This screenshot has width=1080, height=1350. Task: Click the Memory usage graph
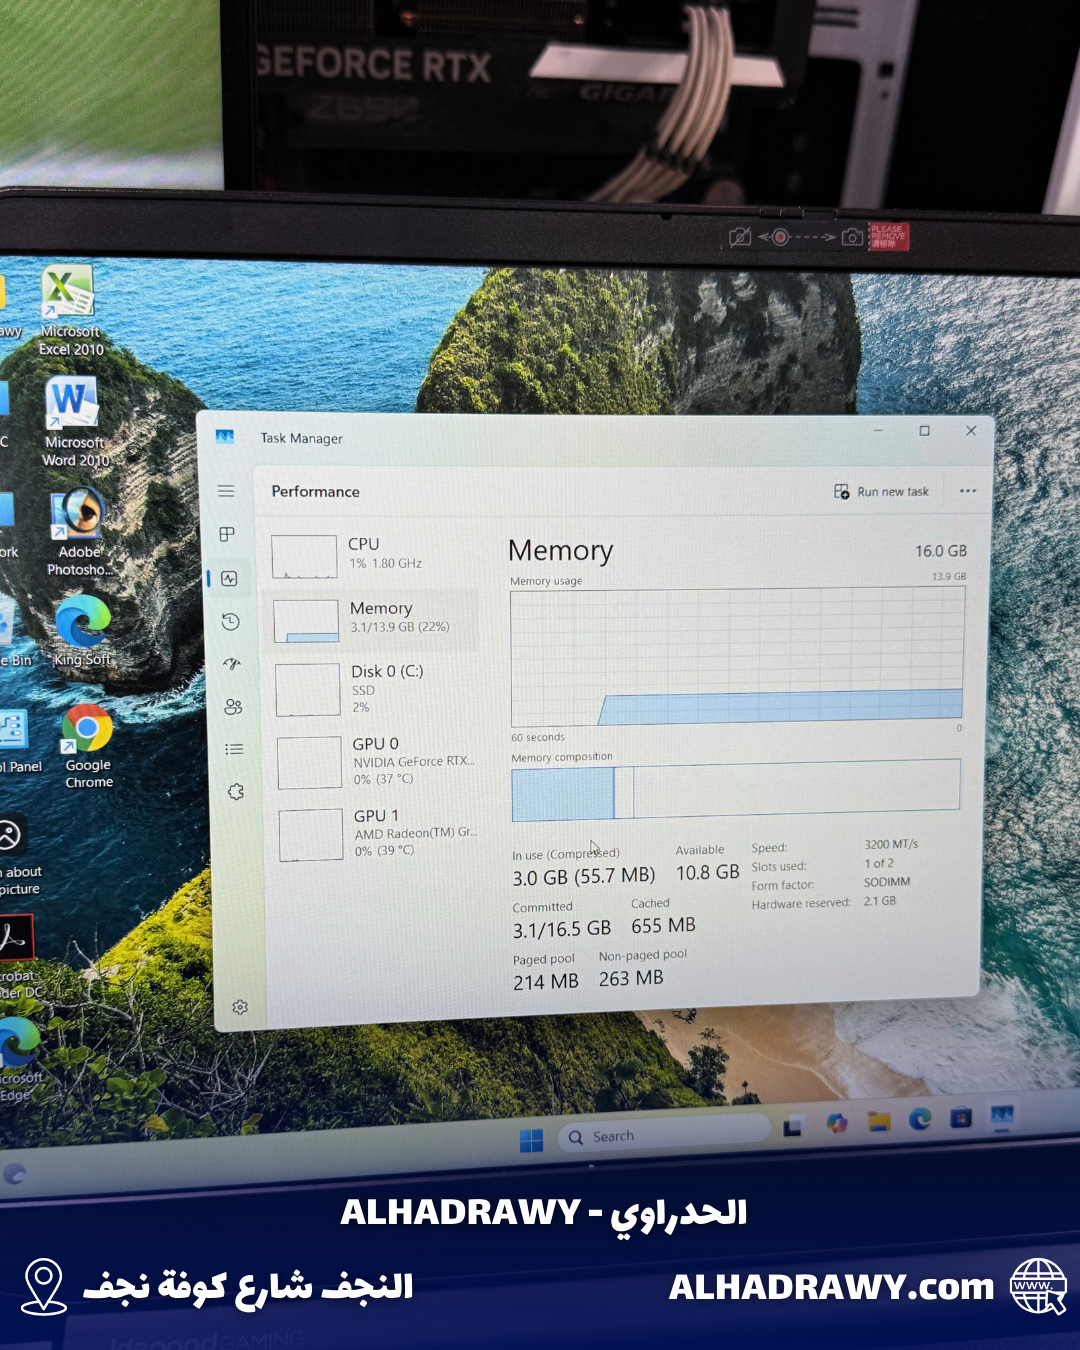click(x=737, y=657)
